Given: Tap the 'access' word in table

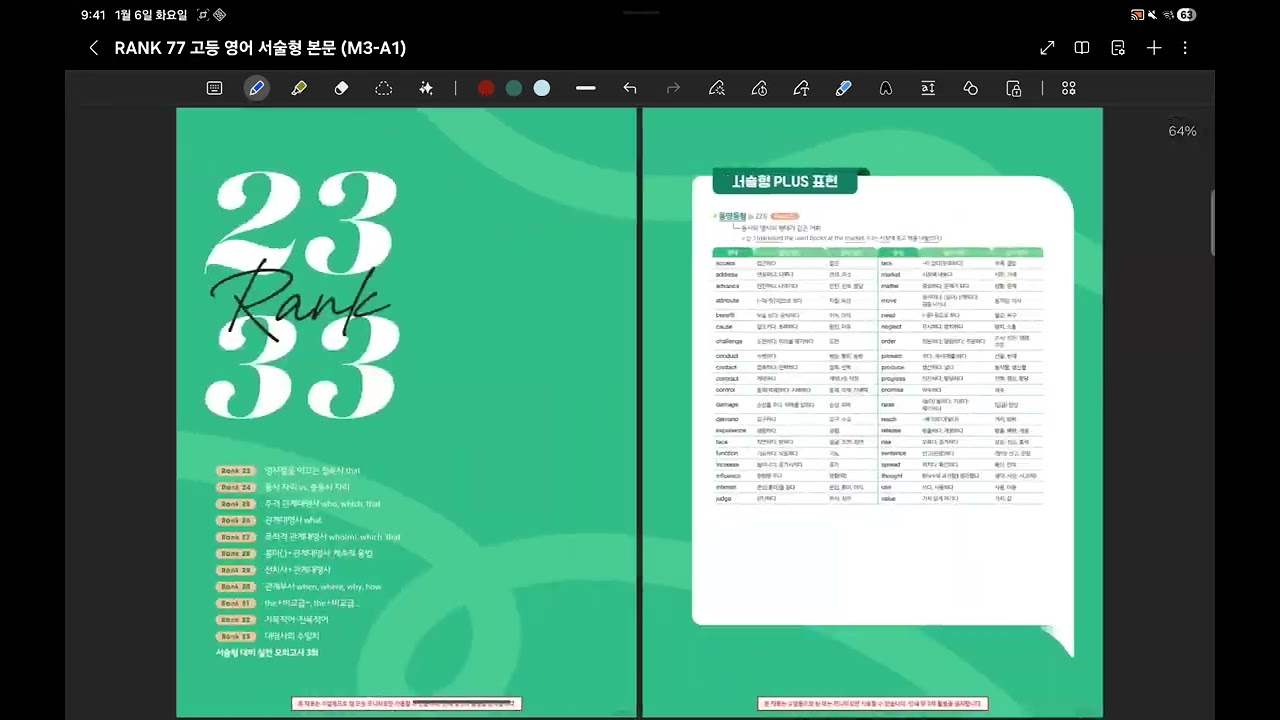Looking at the screenshot, I should (x=726, y=263).
